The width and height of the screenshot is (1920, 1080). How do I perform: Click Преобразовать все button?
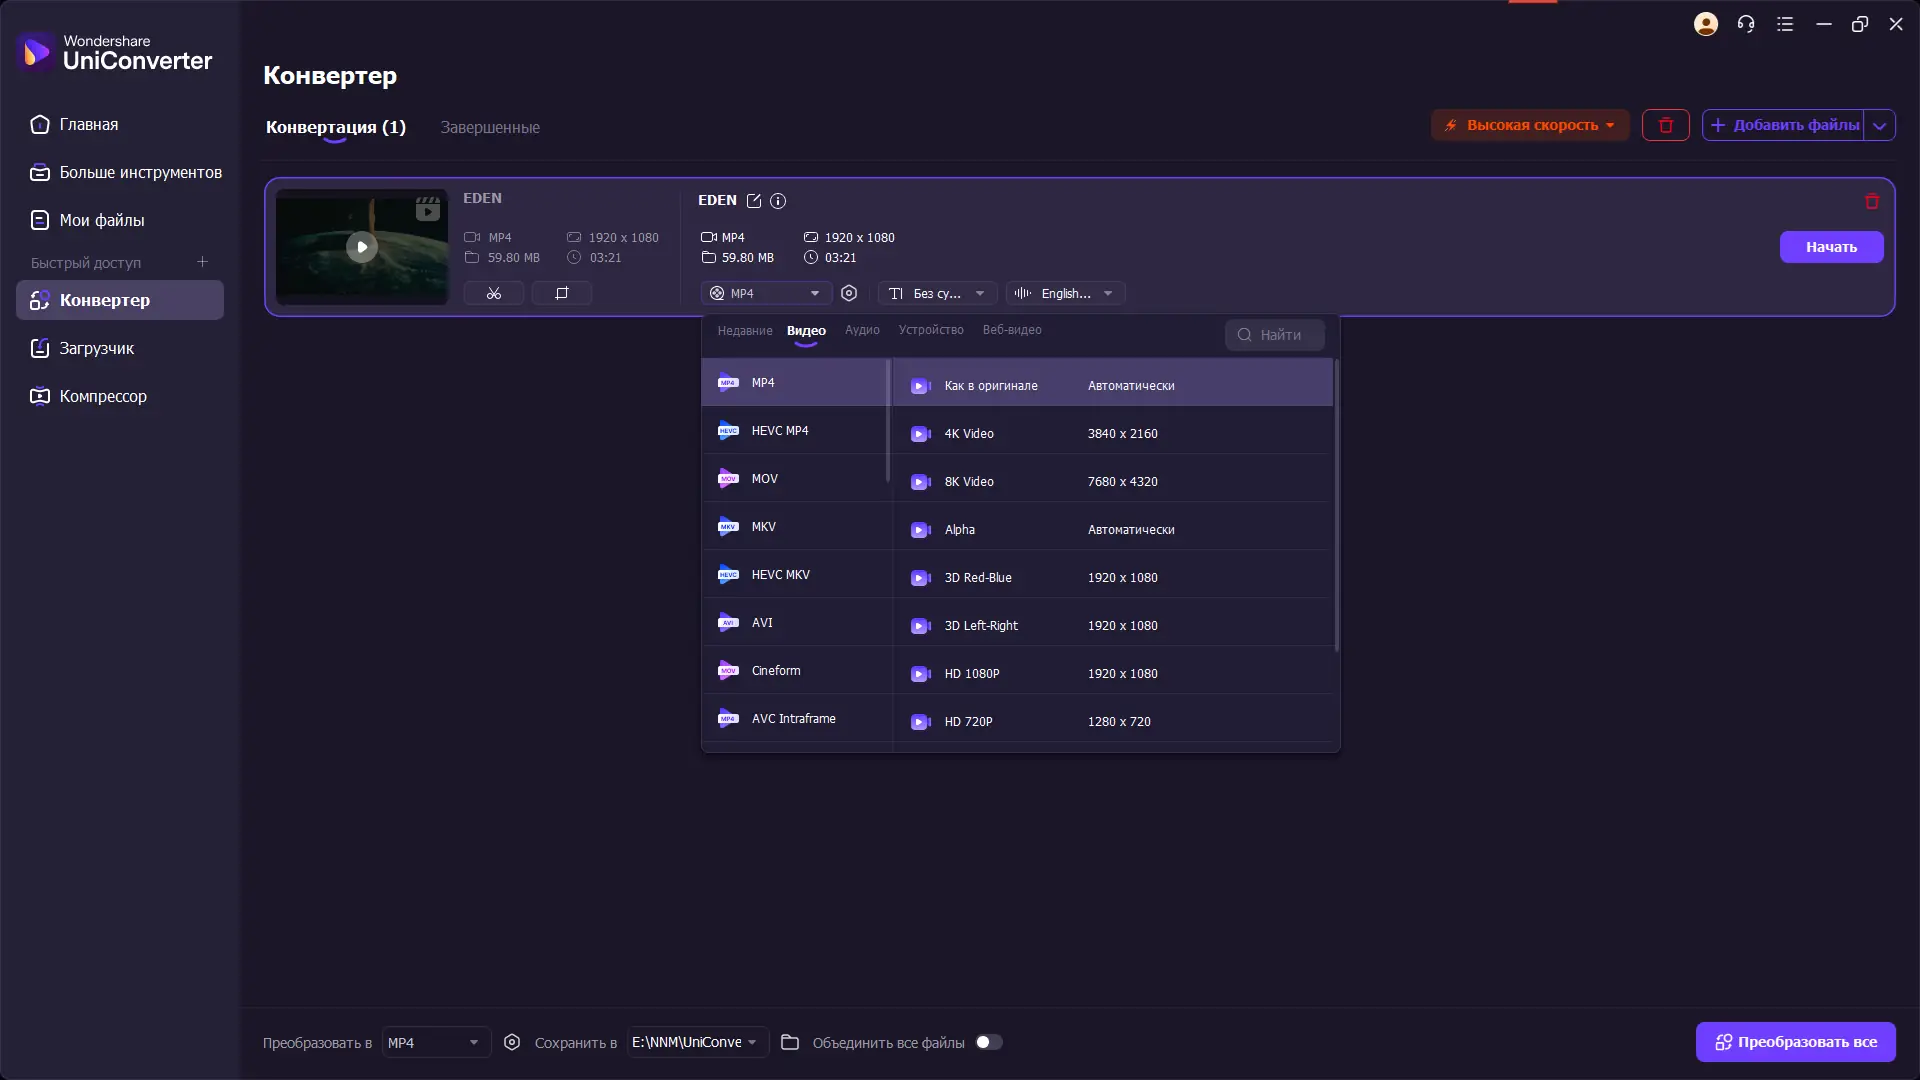pyautogui.click(x=1795, y=1042)
